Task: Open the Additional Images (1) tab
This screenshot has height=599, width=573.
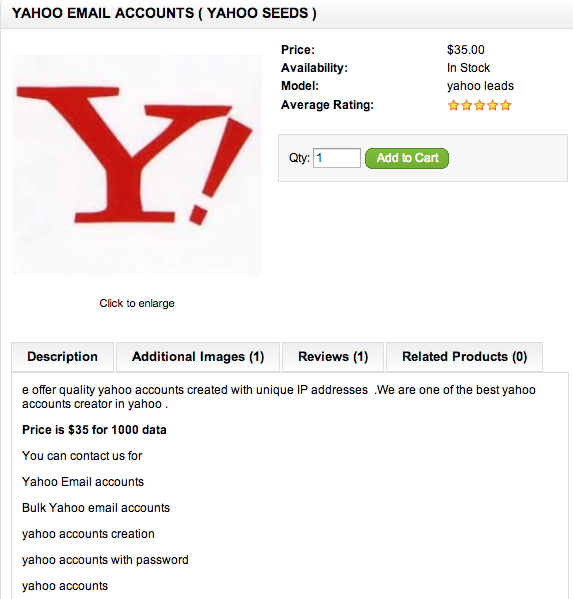Action: coord(198,357)
